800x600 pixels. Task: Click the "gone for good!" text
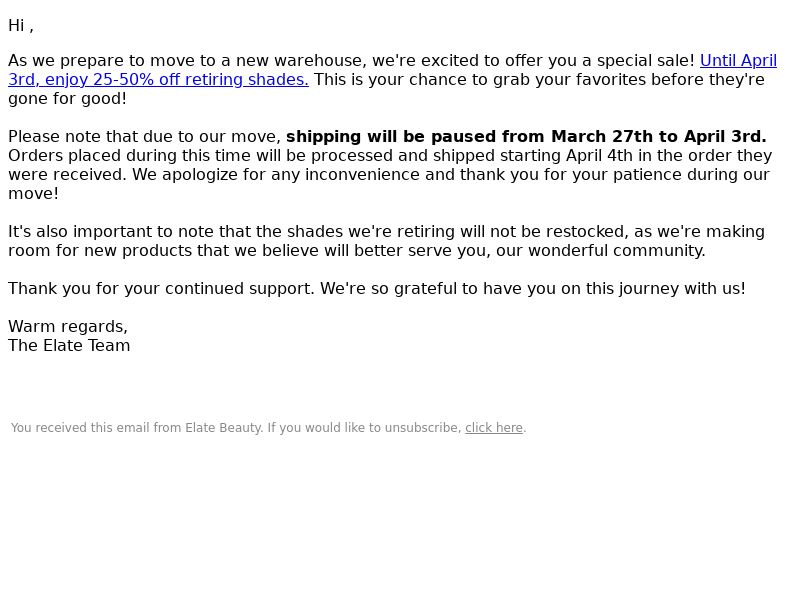click(67, 98)
